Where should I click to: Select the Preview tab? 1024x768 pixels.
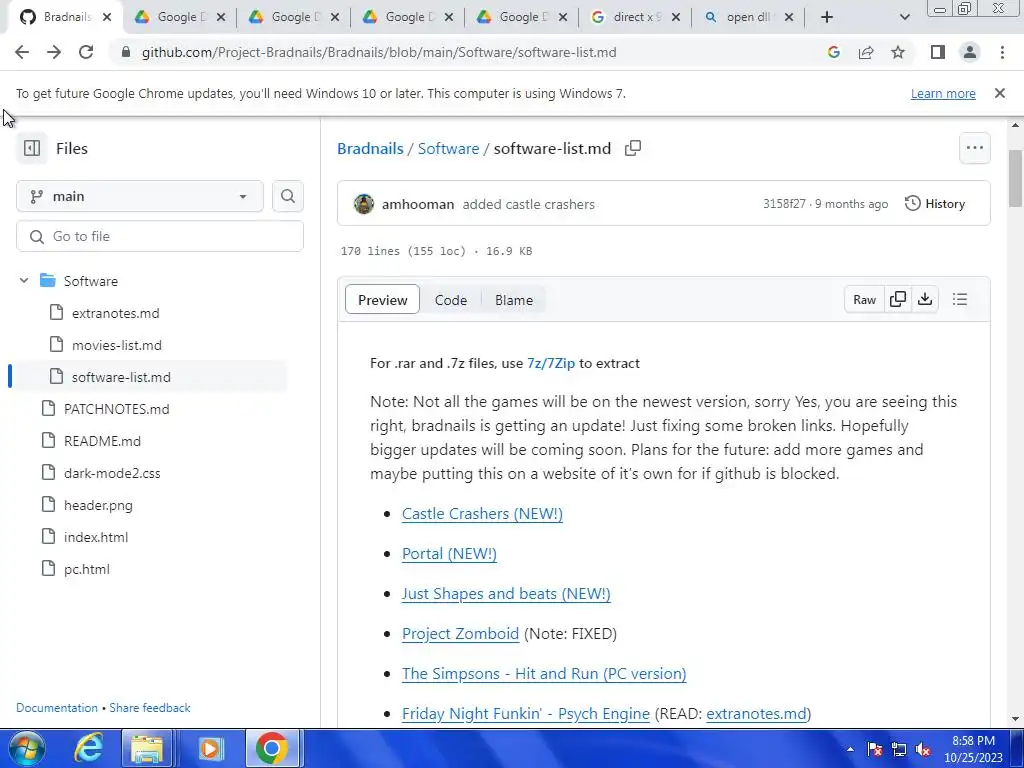click(x=382, y=300)
